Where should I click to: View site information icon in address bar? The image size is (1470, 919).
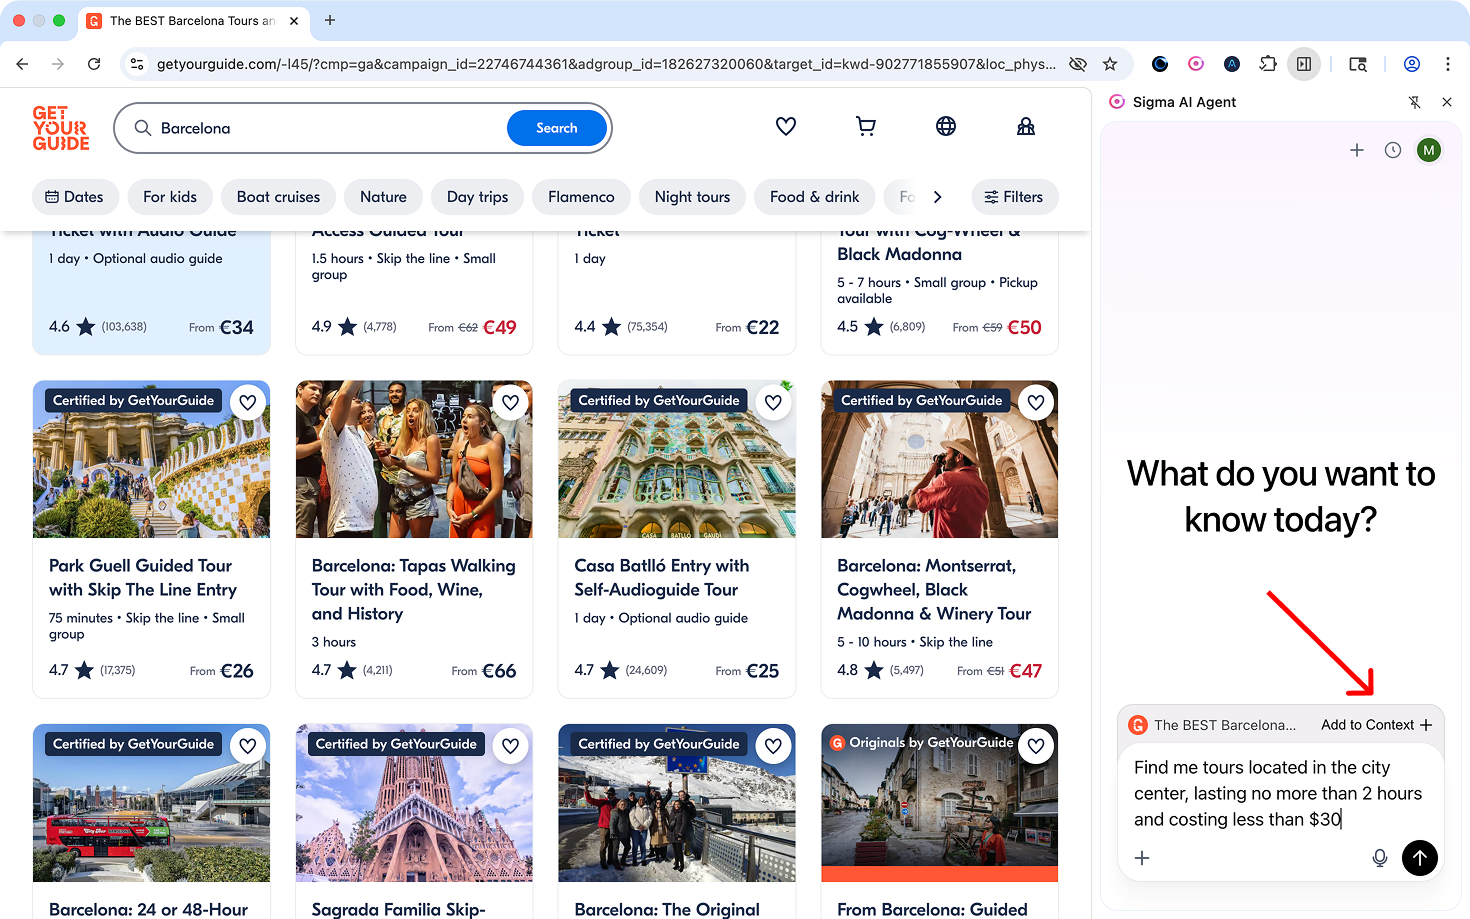pyautogui.click(x=137, y=64)
